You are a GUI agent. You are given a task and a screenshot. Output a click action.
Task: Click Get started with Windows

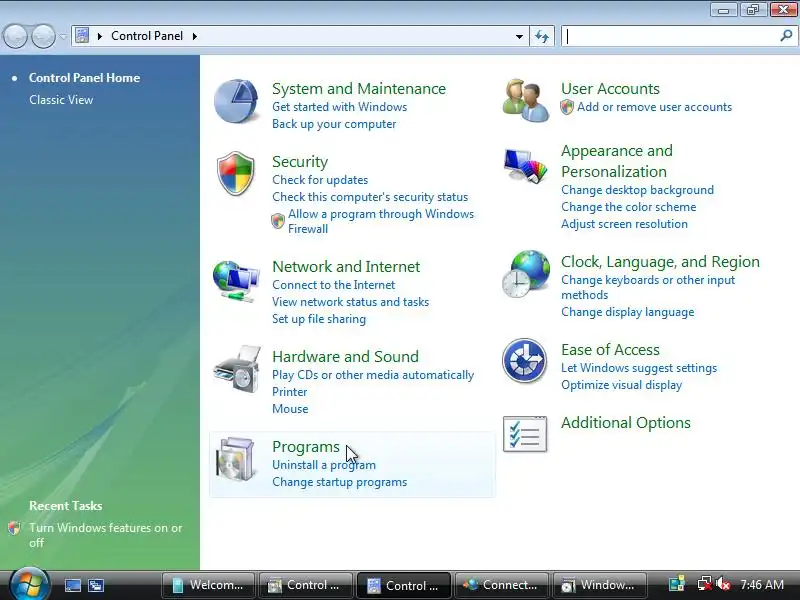(339, 107)
